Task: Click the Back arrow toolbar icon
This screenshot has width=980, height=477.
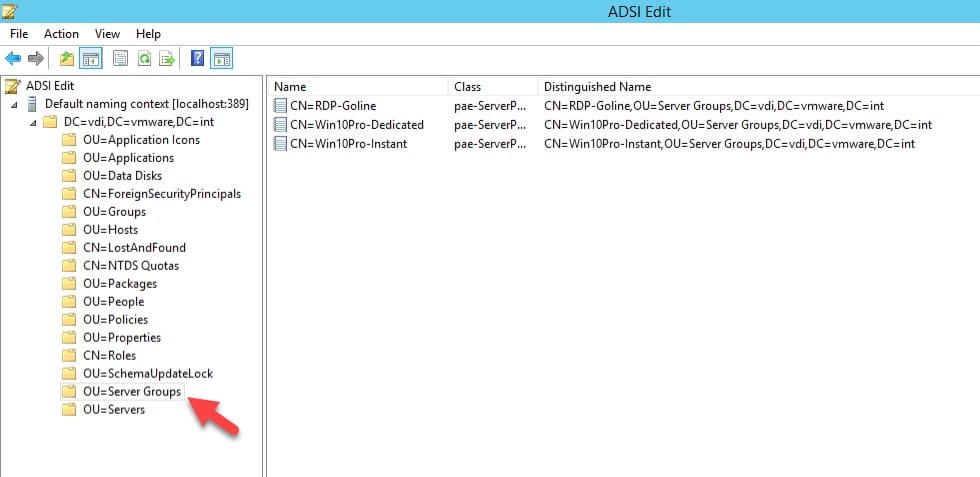Action: click(x=13, y=59)
